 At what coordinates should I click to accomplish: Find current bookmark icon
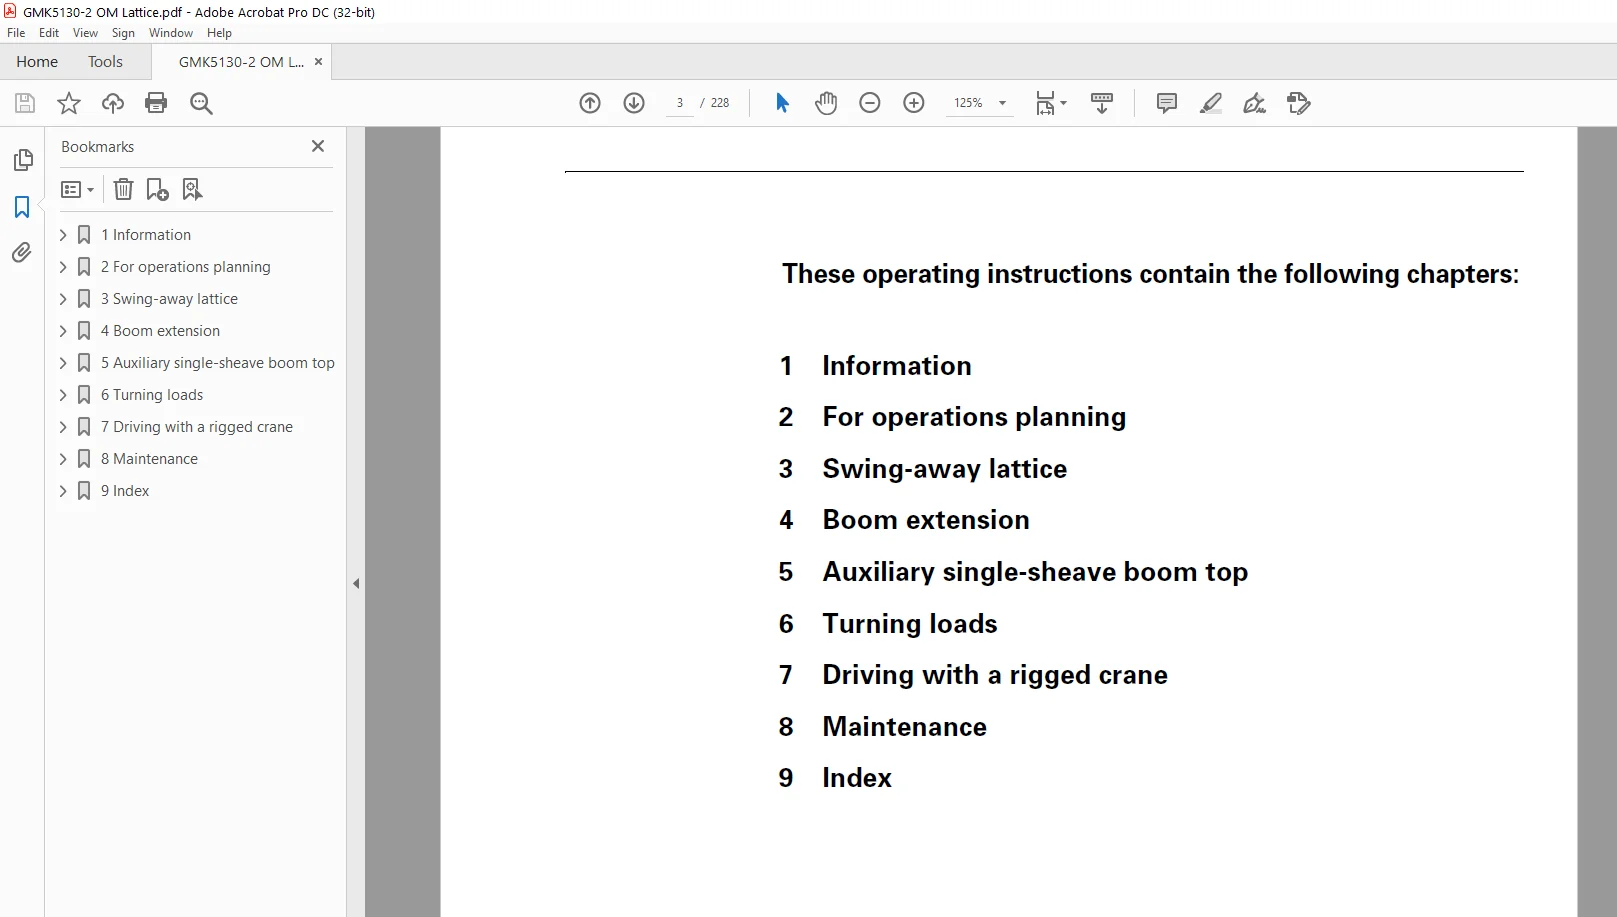click(192, 189)
